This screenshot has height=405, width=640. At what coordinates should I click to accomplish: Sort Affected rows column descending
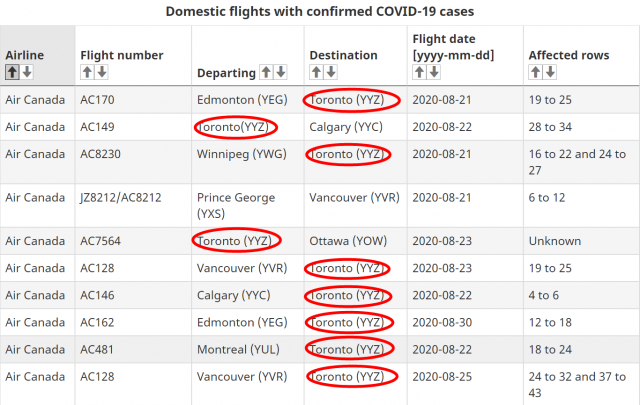coord(550,72)
